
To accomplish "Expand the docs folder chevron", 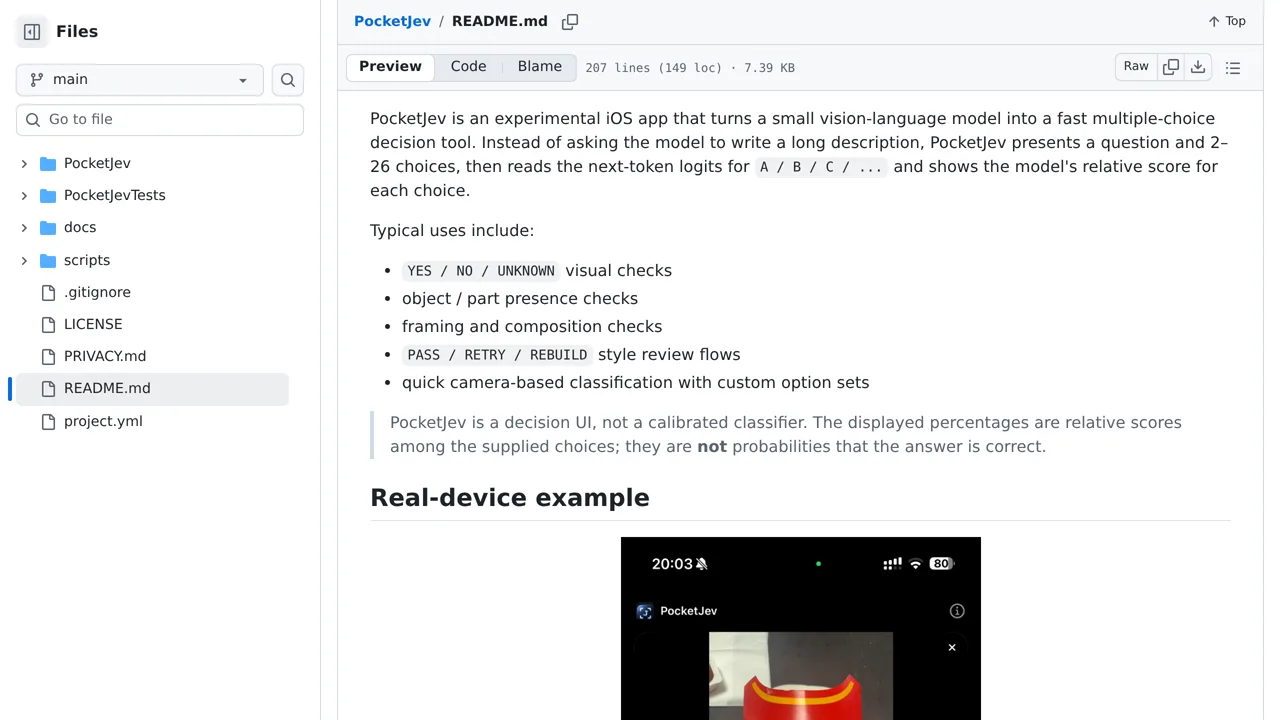I will (24, 227).
